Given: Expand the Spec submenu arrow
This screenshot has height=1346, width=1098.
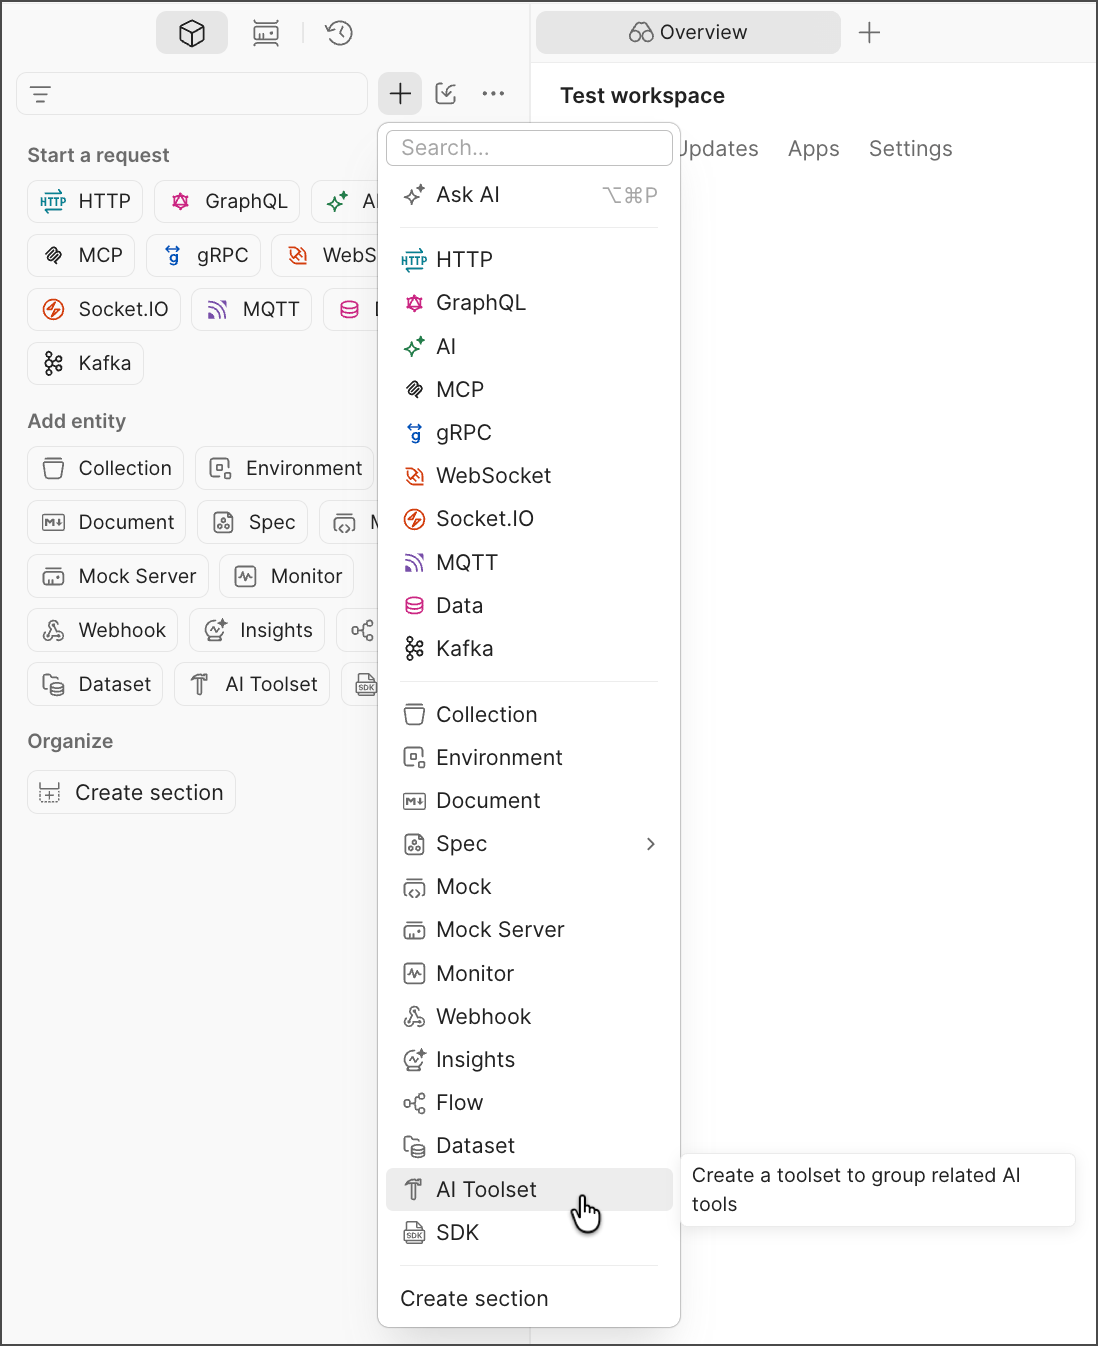Looking at the screenshot, I should click(x=651, y=844).
